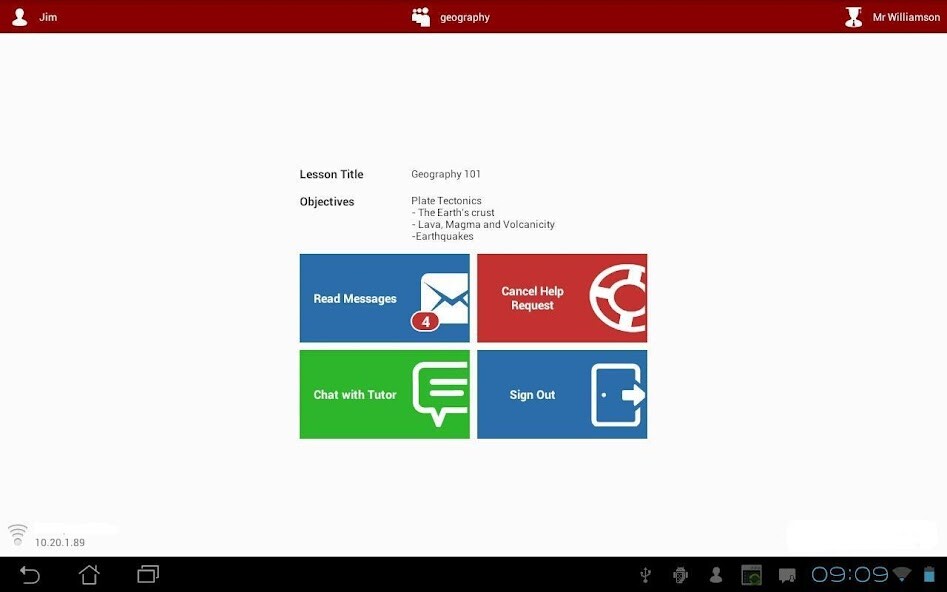947x592 pixels.
Task: Click the student profile icon next to Jim
Action: [x=19, y=16]
